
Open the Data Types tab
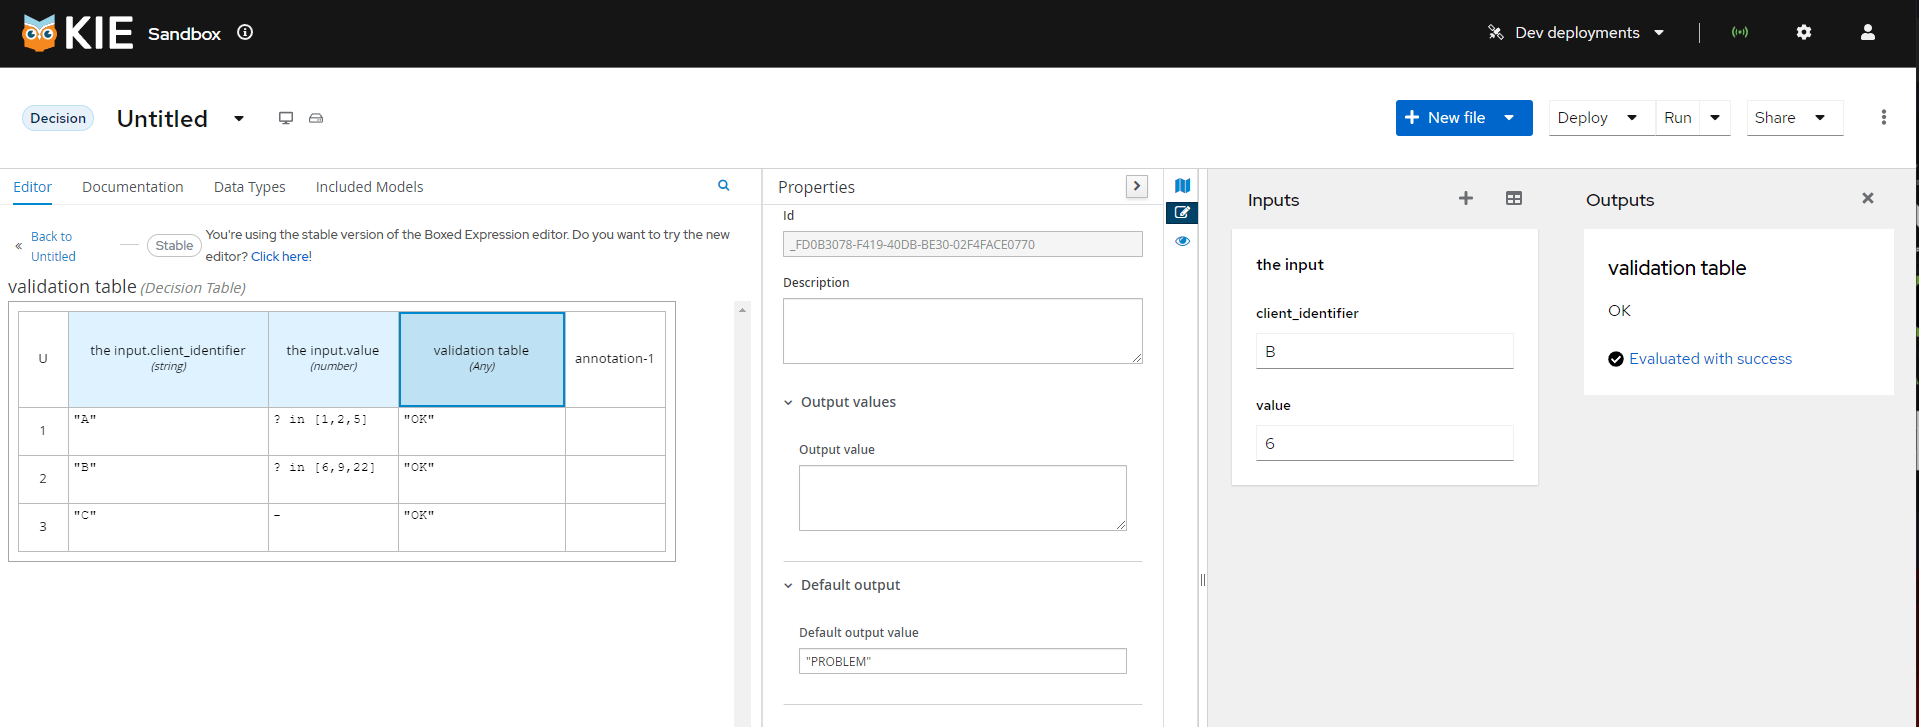pos(250,187)
